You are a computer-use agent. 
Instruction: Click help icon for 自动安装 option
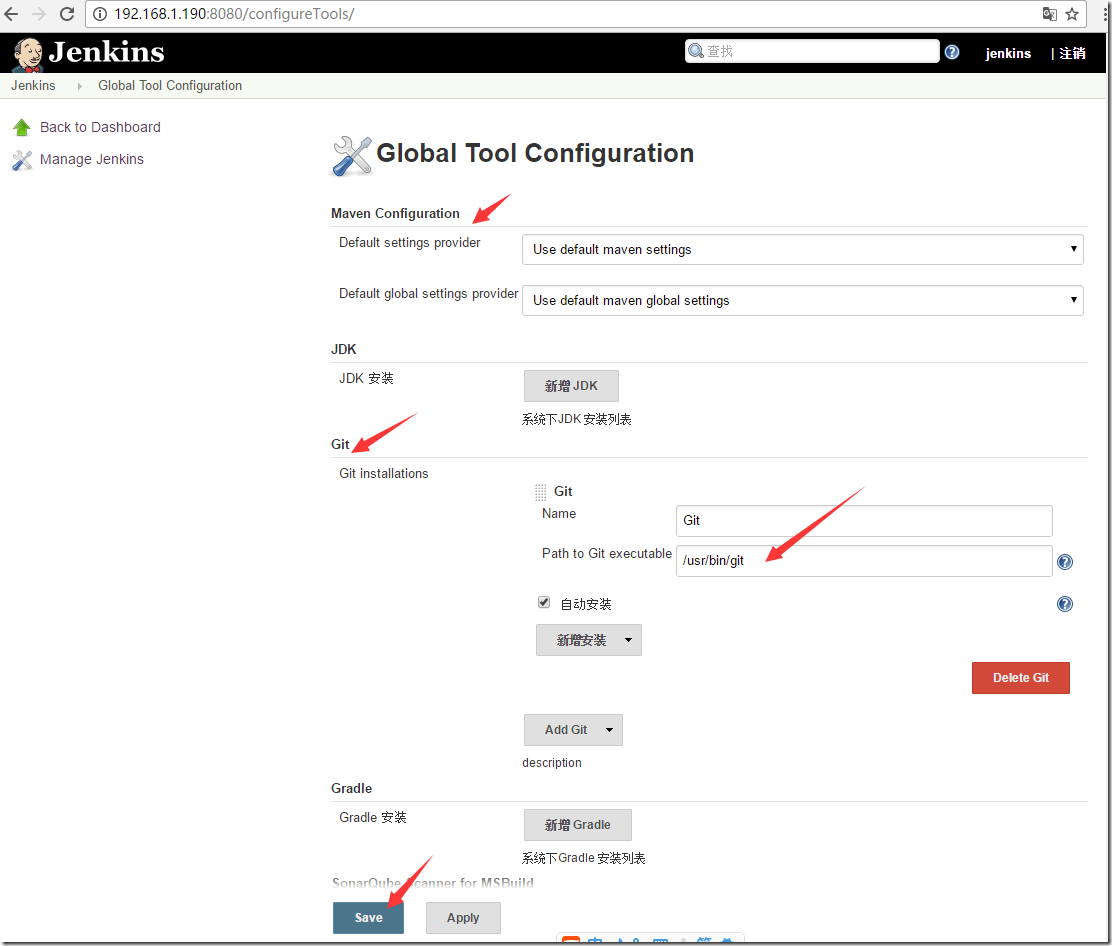(1064, 603)
